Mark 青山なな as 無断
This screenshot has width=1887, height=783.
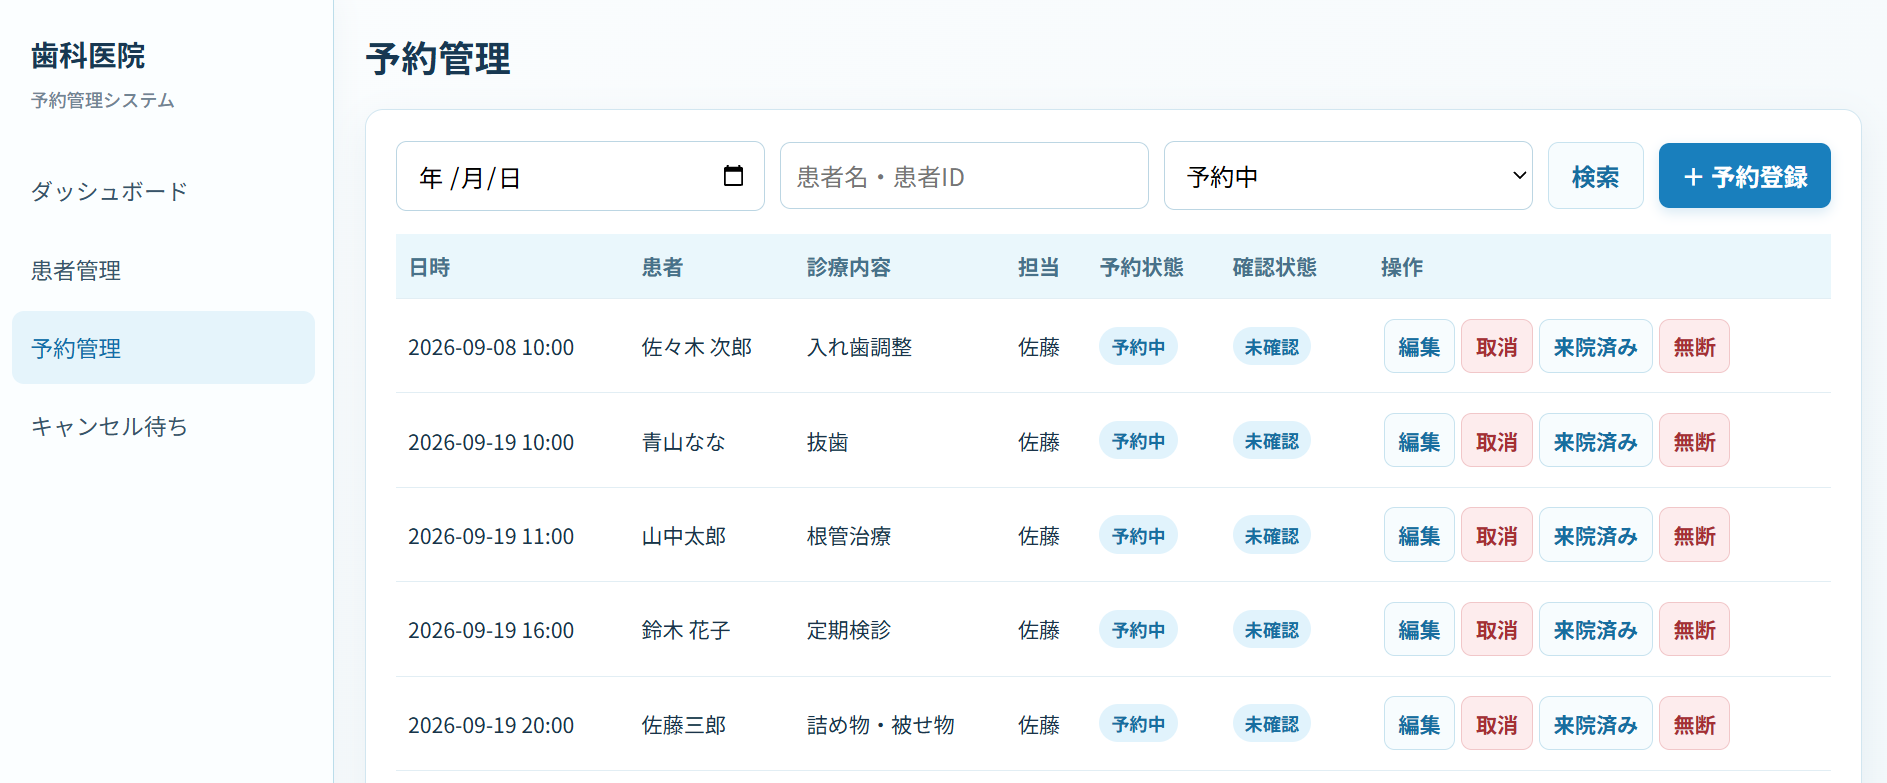(1694, 441)
